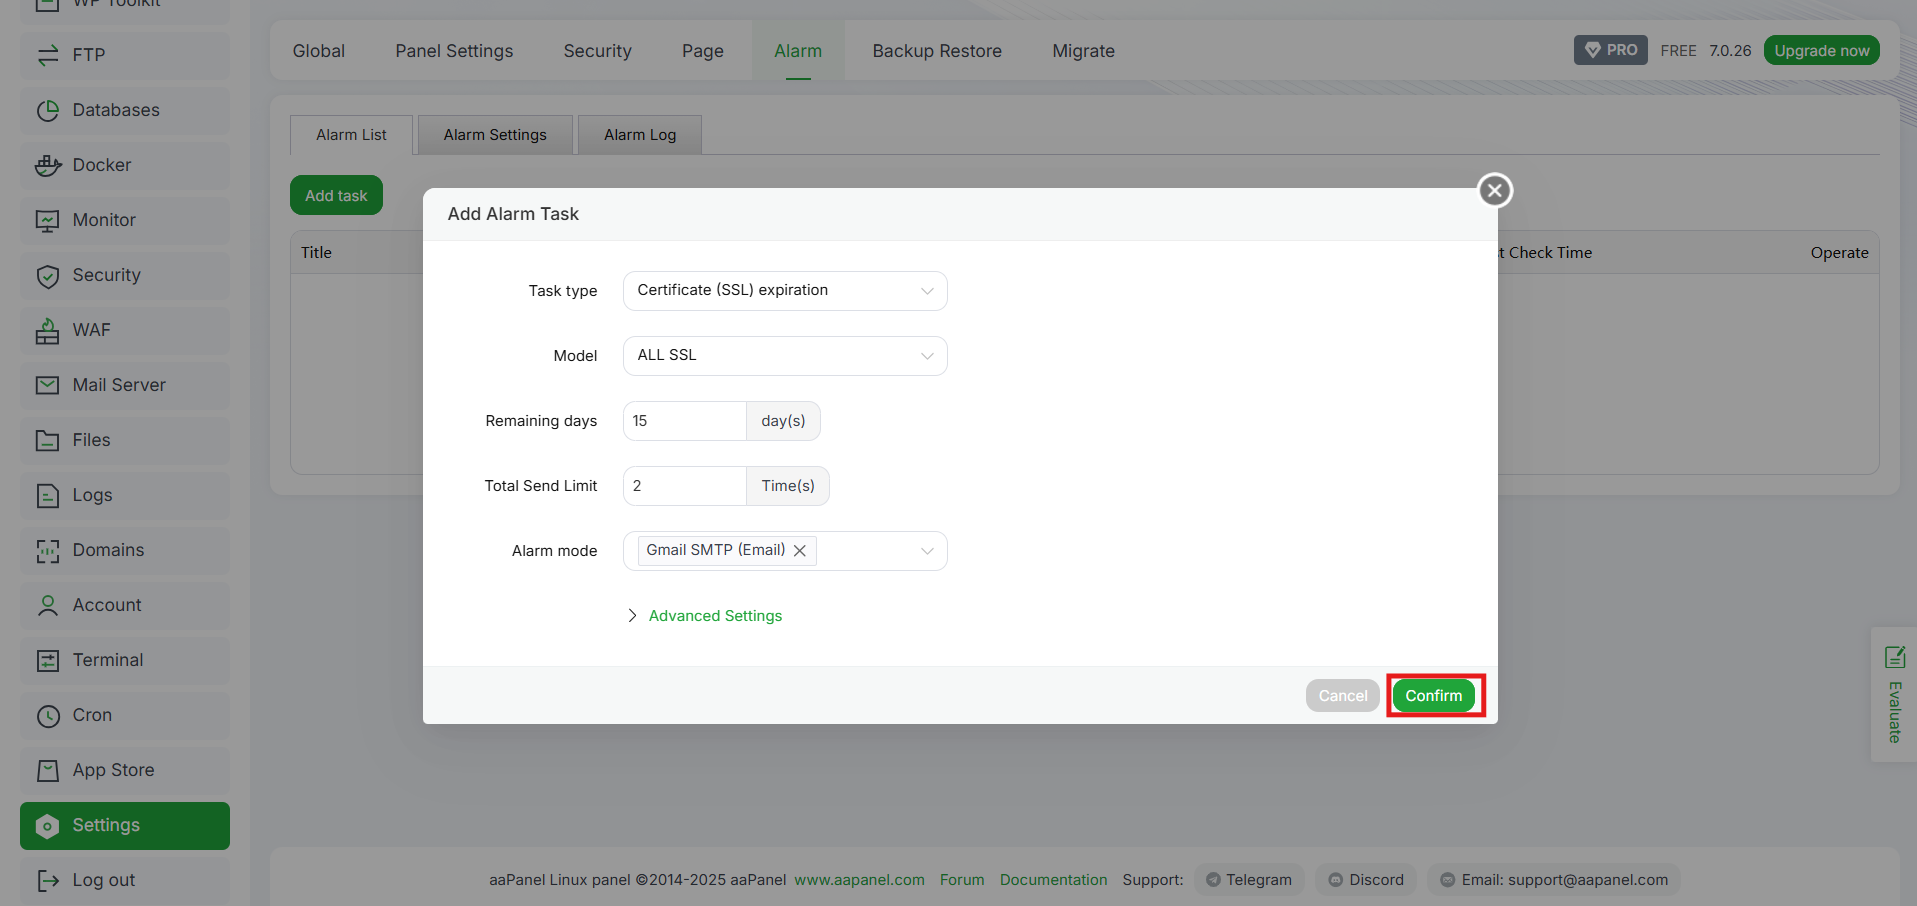
Task: Close the Add Alarm Task dialog
Action: pyautogui.click(x=1495, y=190)
